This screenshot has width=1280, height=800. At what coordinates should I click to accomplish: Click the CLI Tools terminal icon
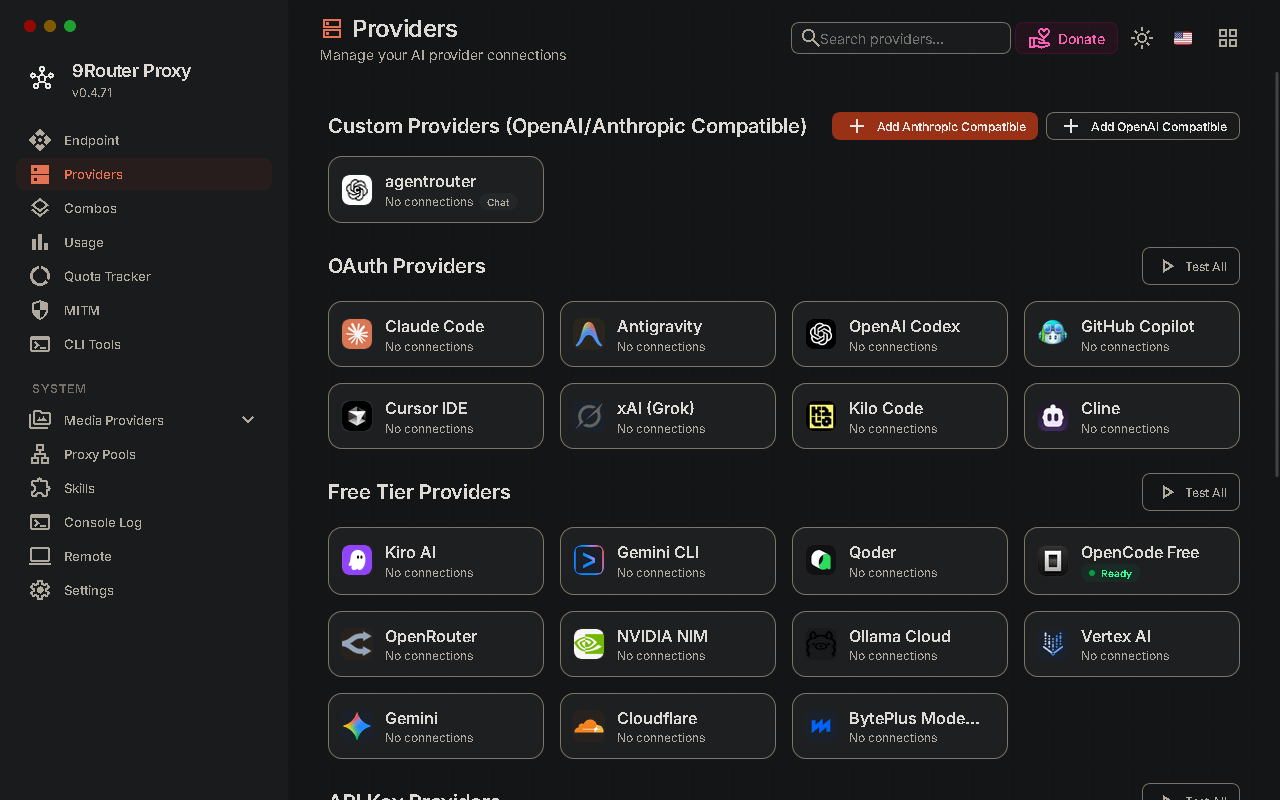pyautogui.click(x=40, y=344)
